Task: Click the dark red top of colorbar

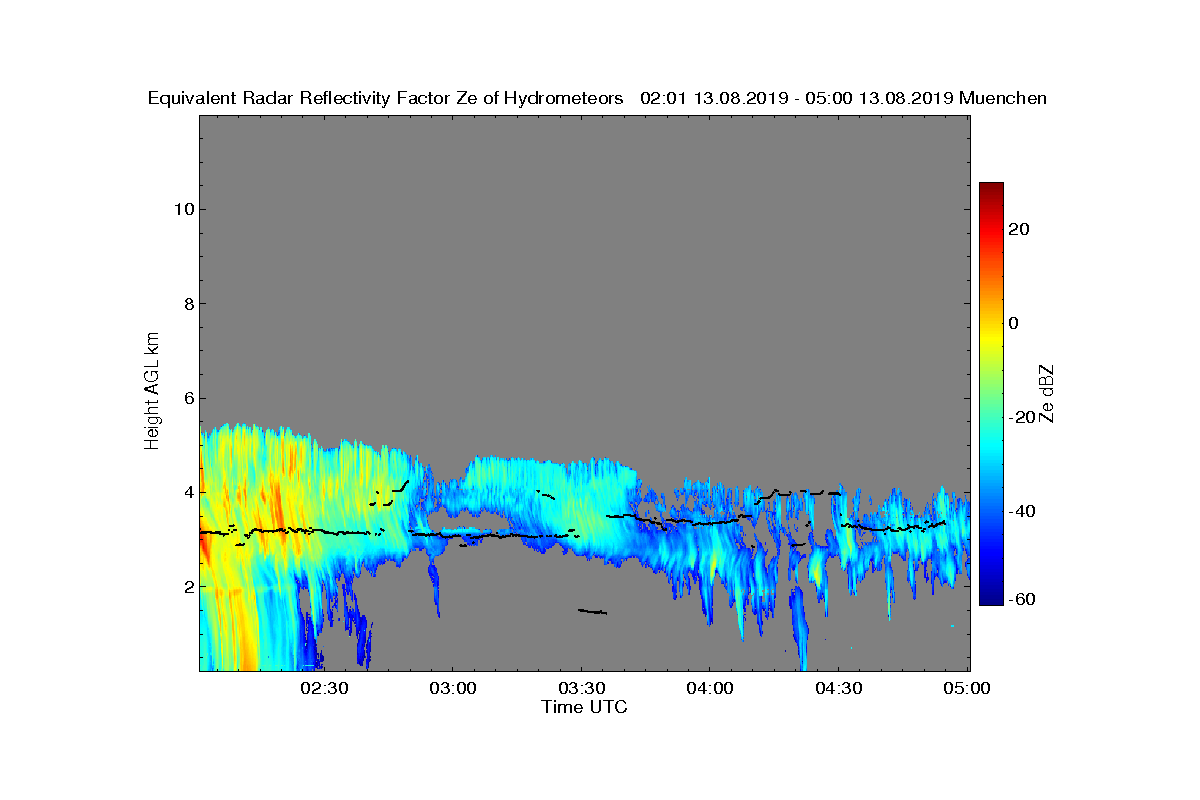Action: point(991,188)
